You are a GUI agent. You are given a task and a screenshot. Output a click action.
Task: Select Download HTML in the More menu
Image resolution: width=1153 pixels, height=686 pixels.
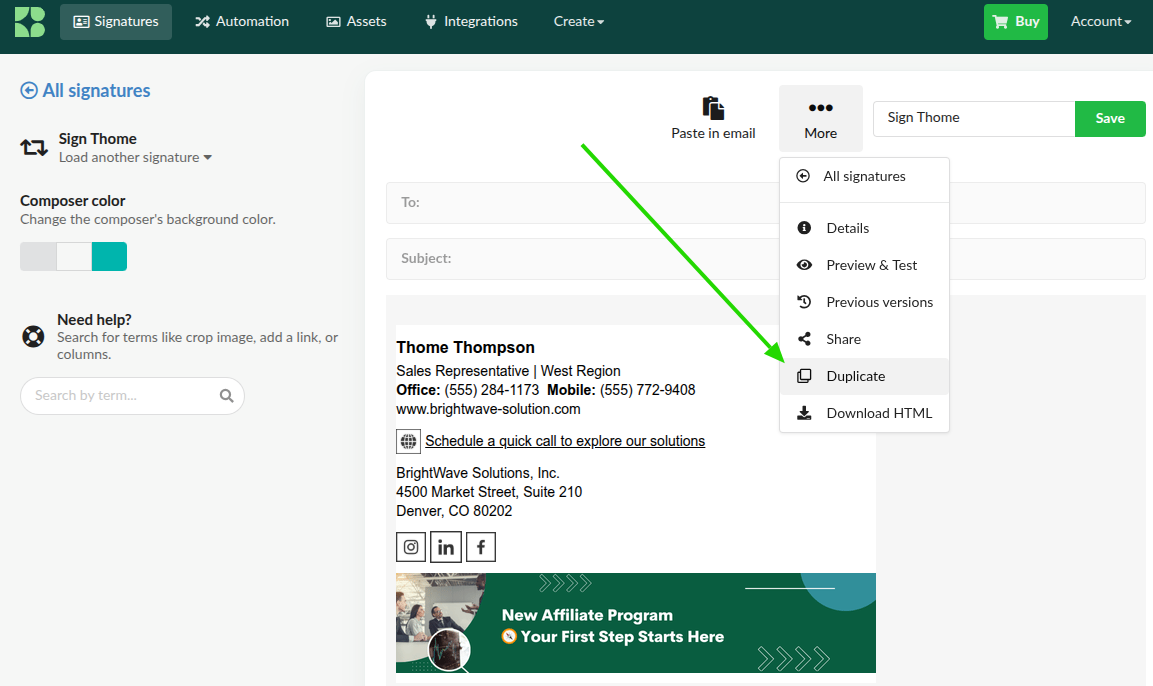tap(878, 413)
